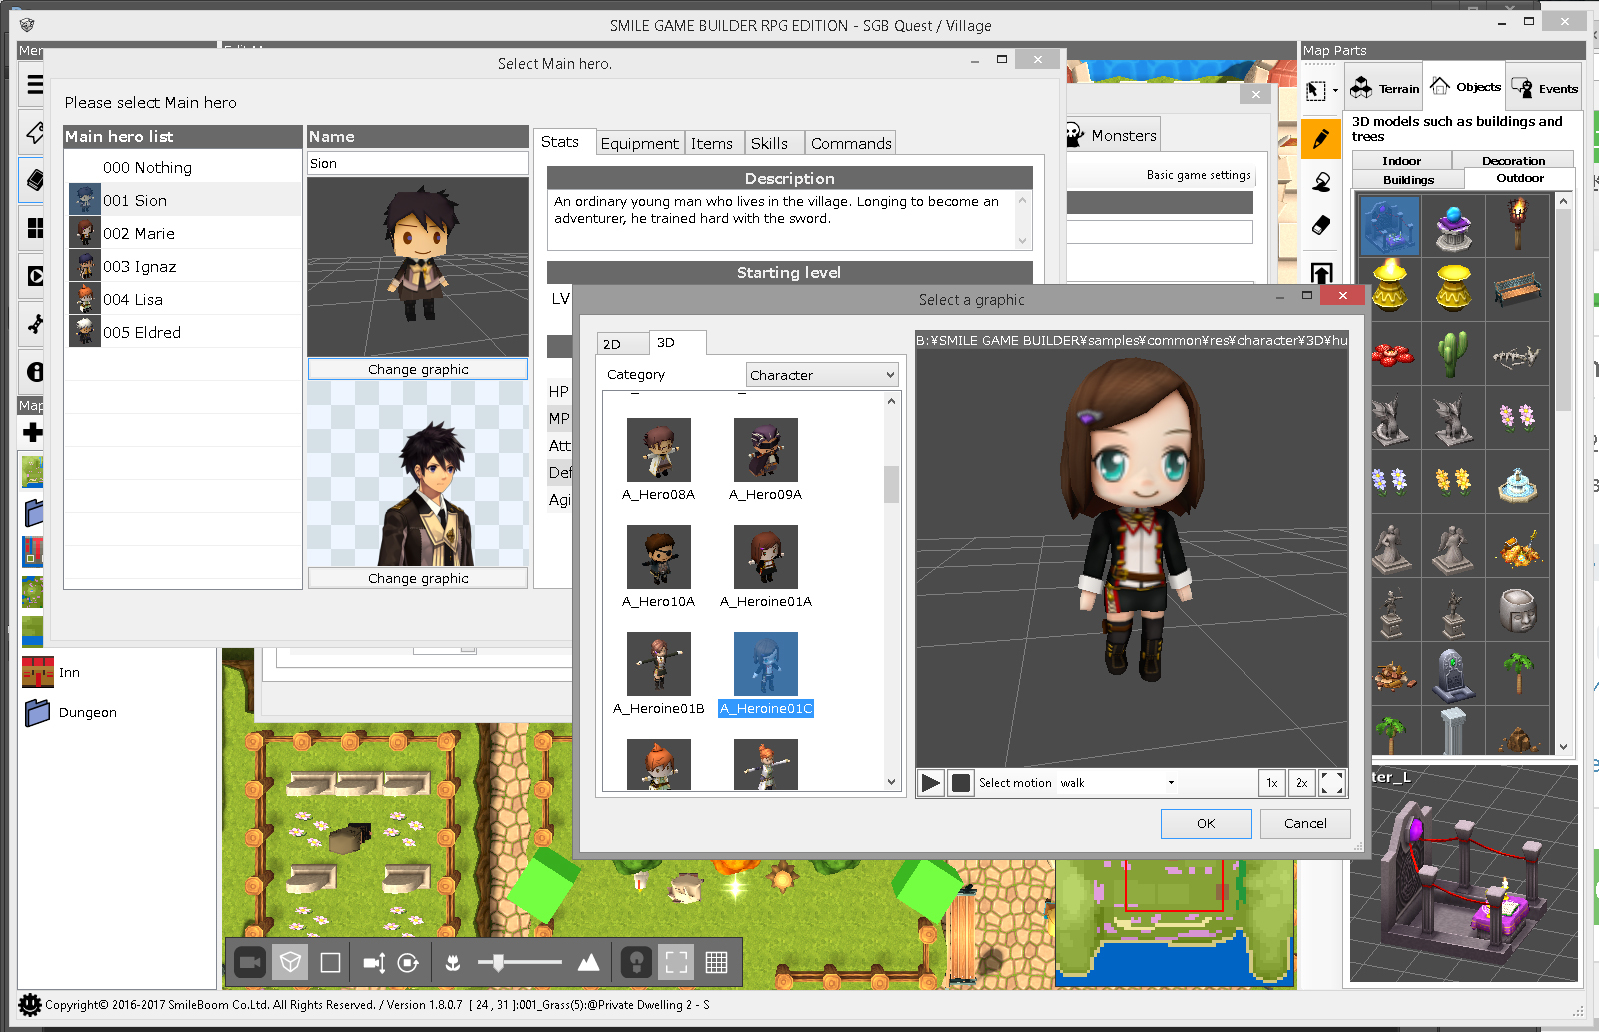Pick the gravestone object
Image resolution: width=1599 pixels, height=1032 pixels.
tap(1453, 675)
